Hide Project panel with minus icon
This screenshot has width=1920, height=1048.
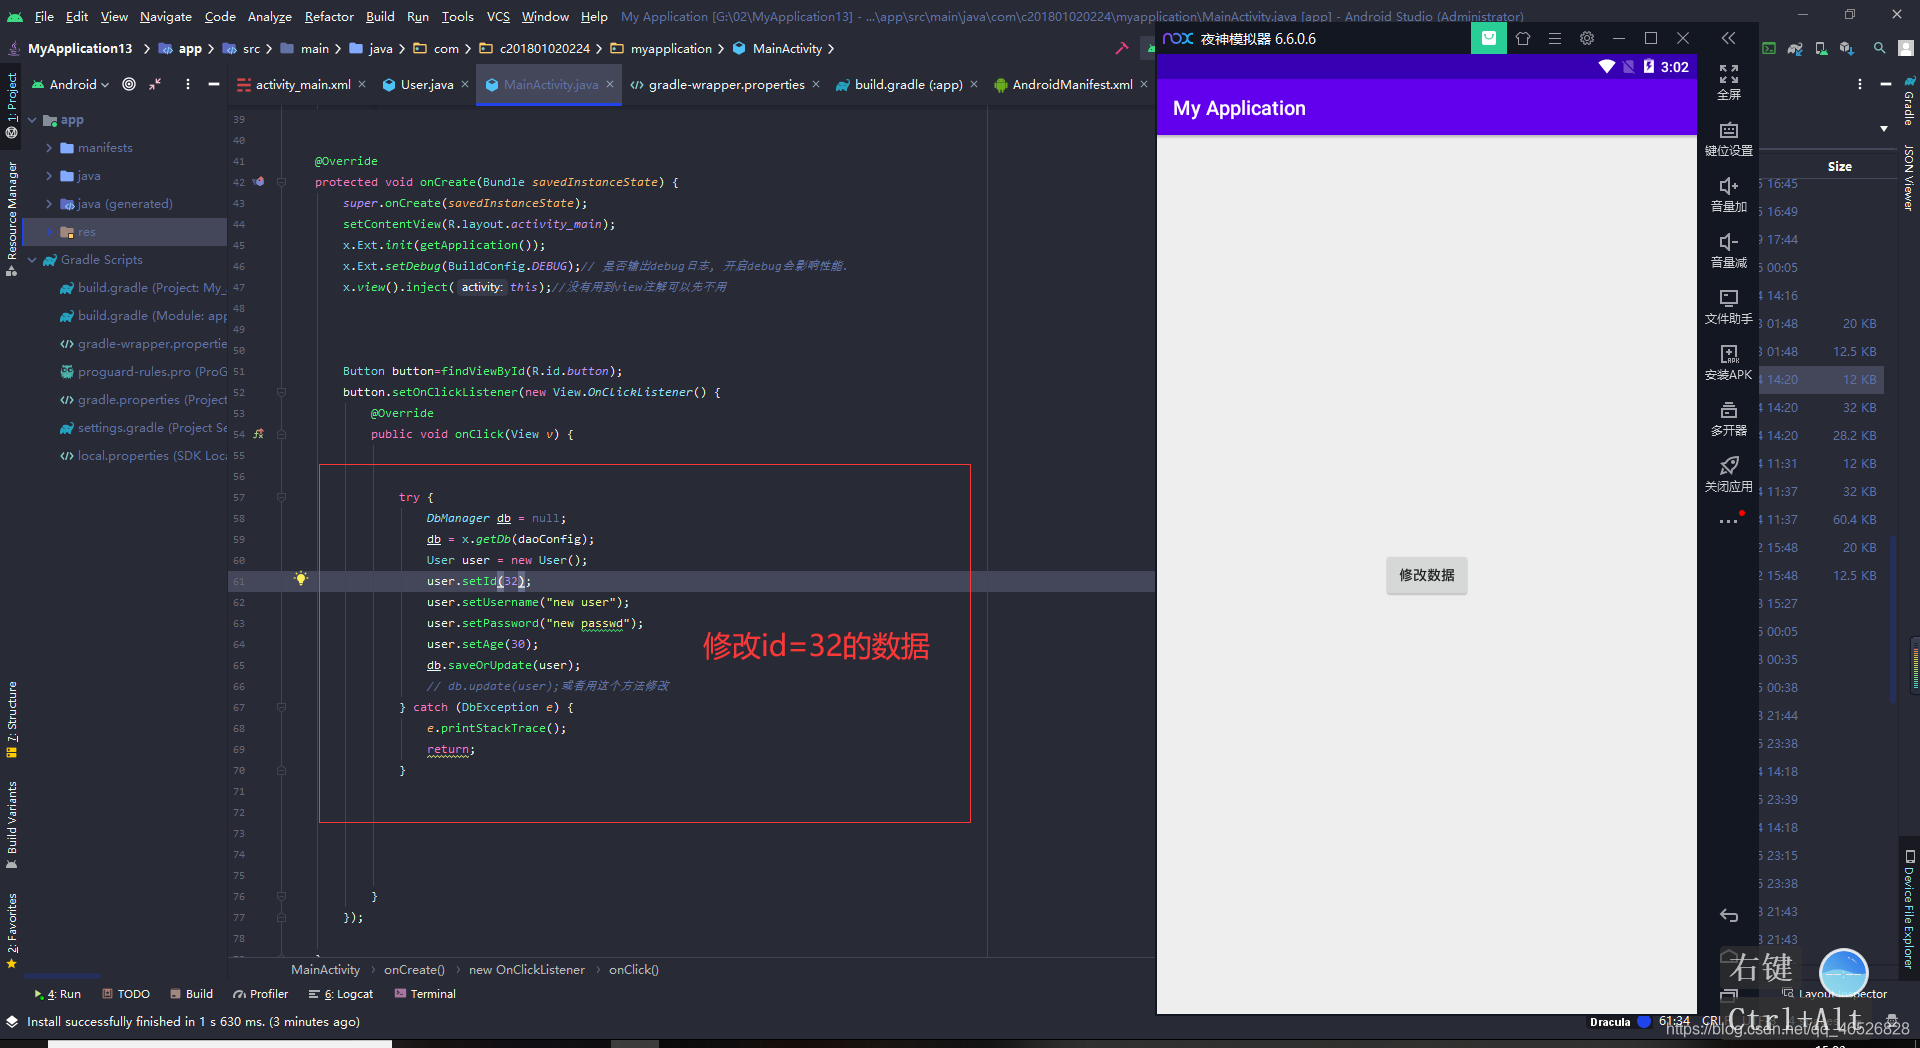click(x=213, y=84)
